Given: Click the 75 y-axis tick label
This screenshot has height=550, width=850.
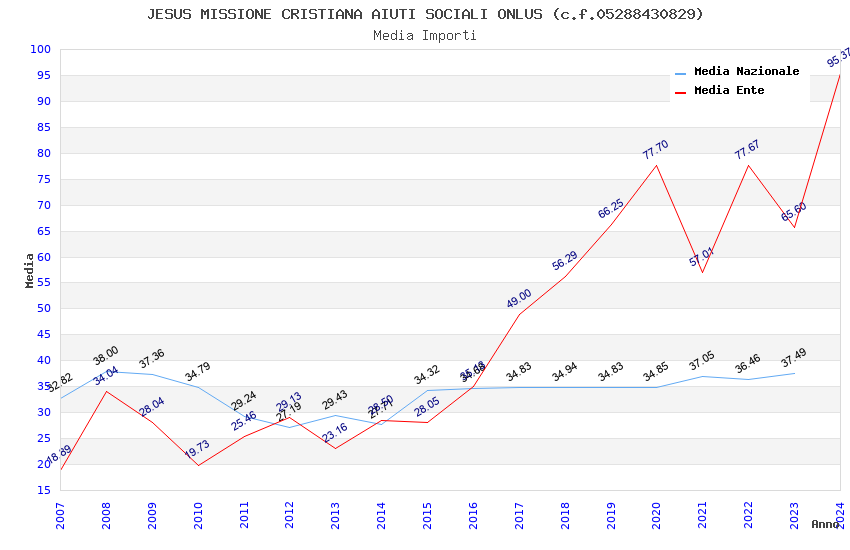Looking at the screenshot, I should pos(43,179).
